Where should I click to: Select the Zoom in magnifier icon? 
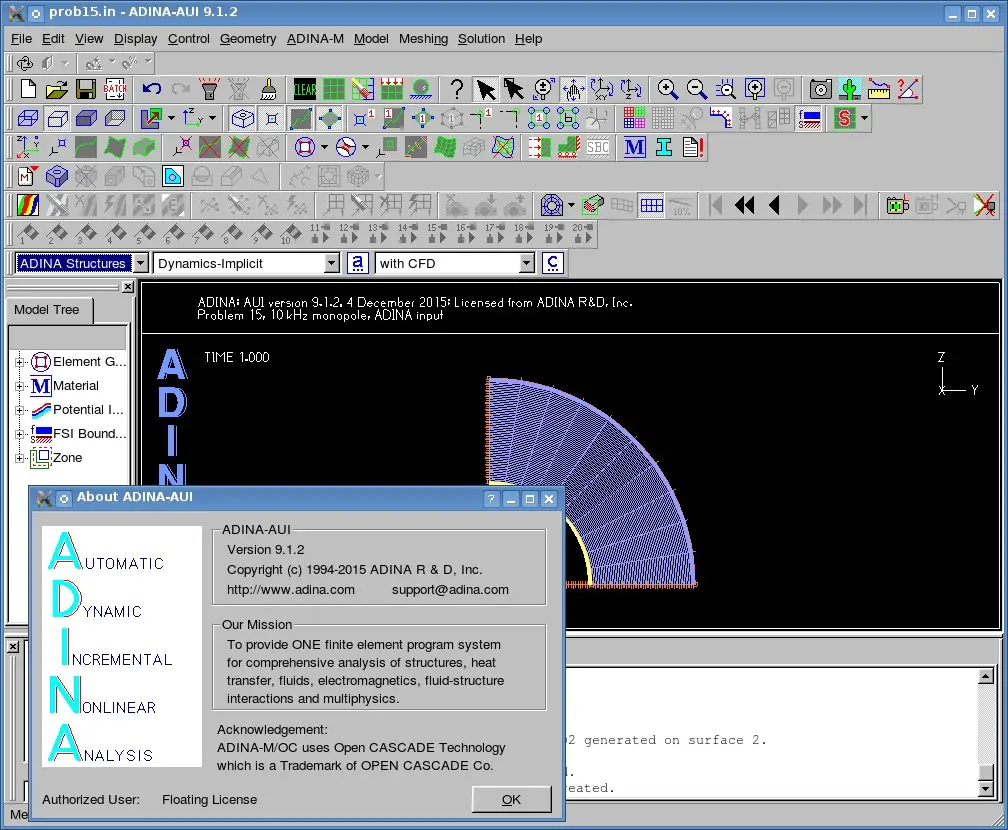coord(667,89)
